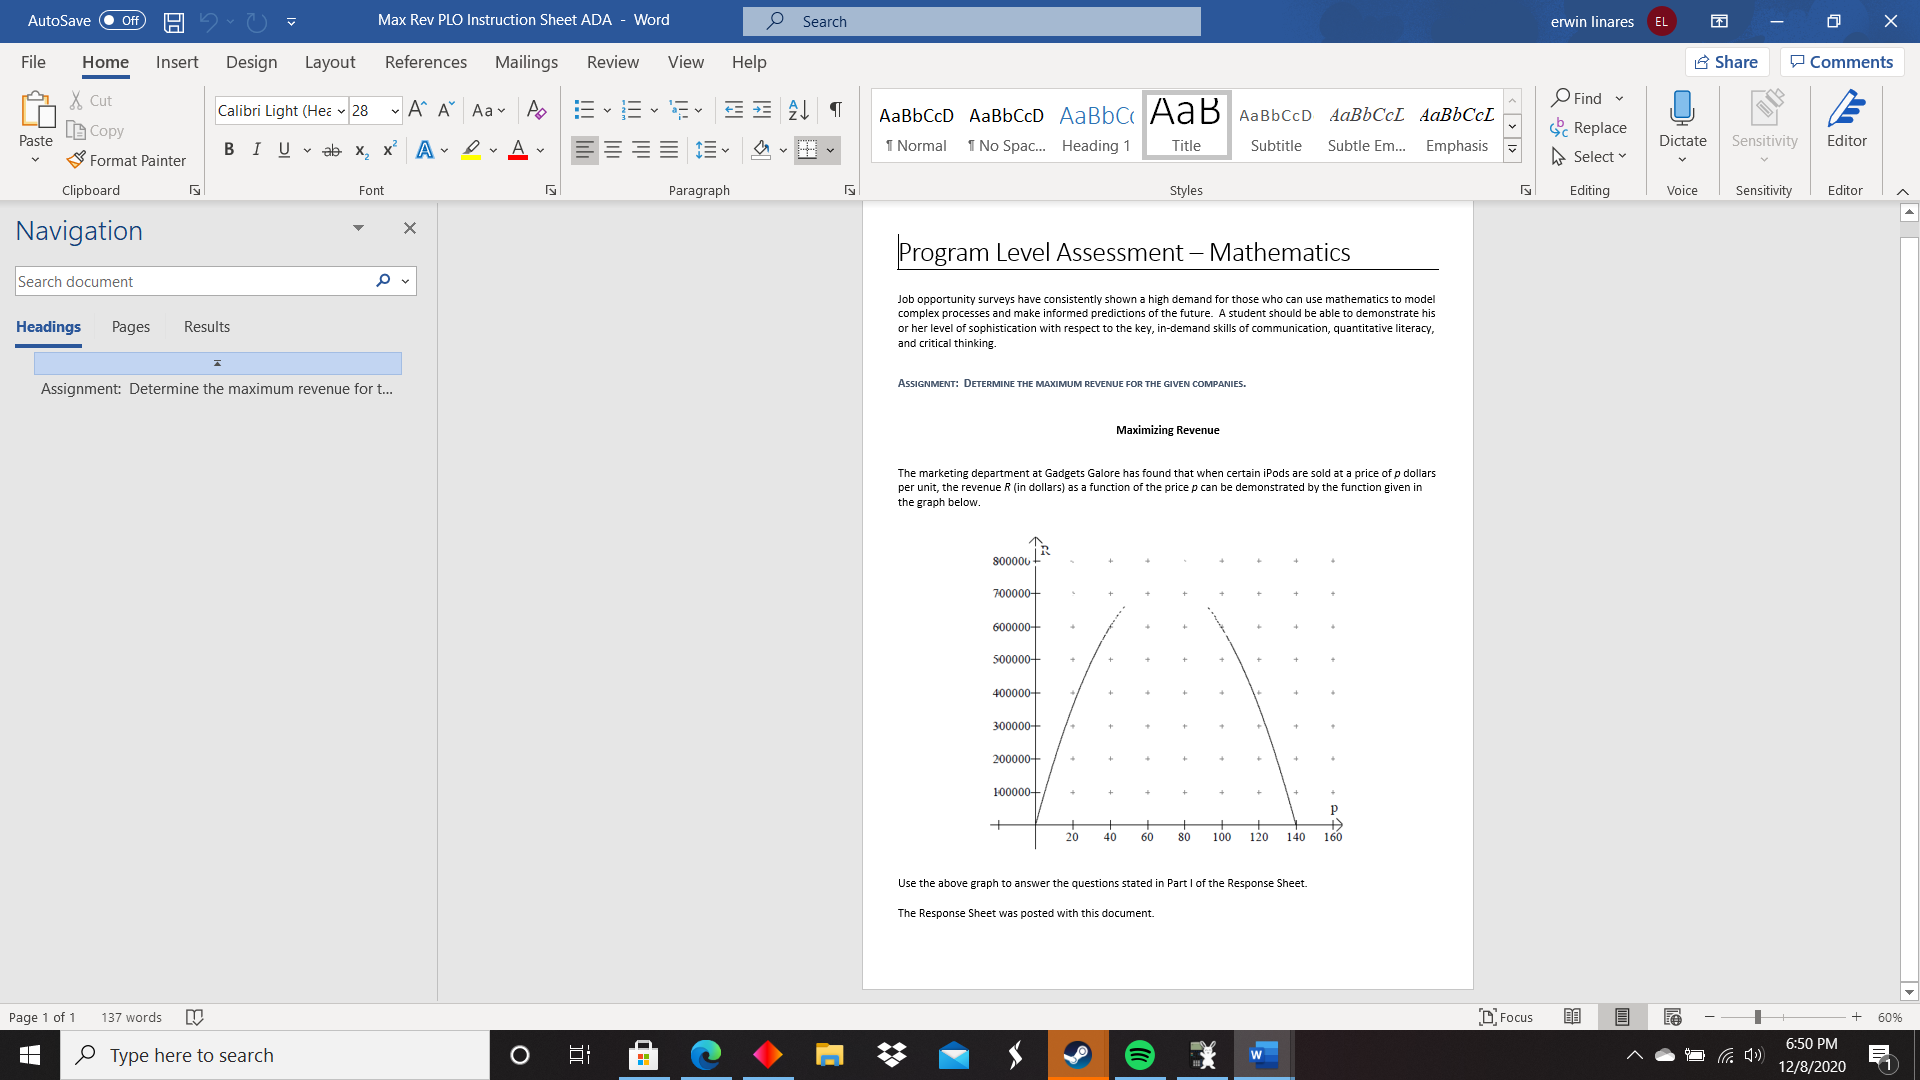Click the Search document input field
This screenshot has height=1080, width=1920.
(x=190, y=282)
